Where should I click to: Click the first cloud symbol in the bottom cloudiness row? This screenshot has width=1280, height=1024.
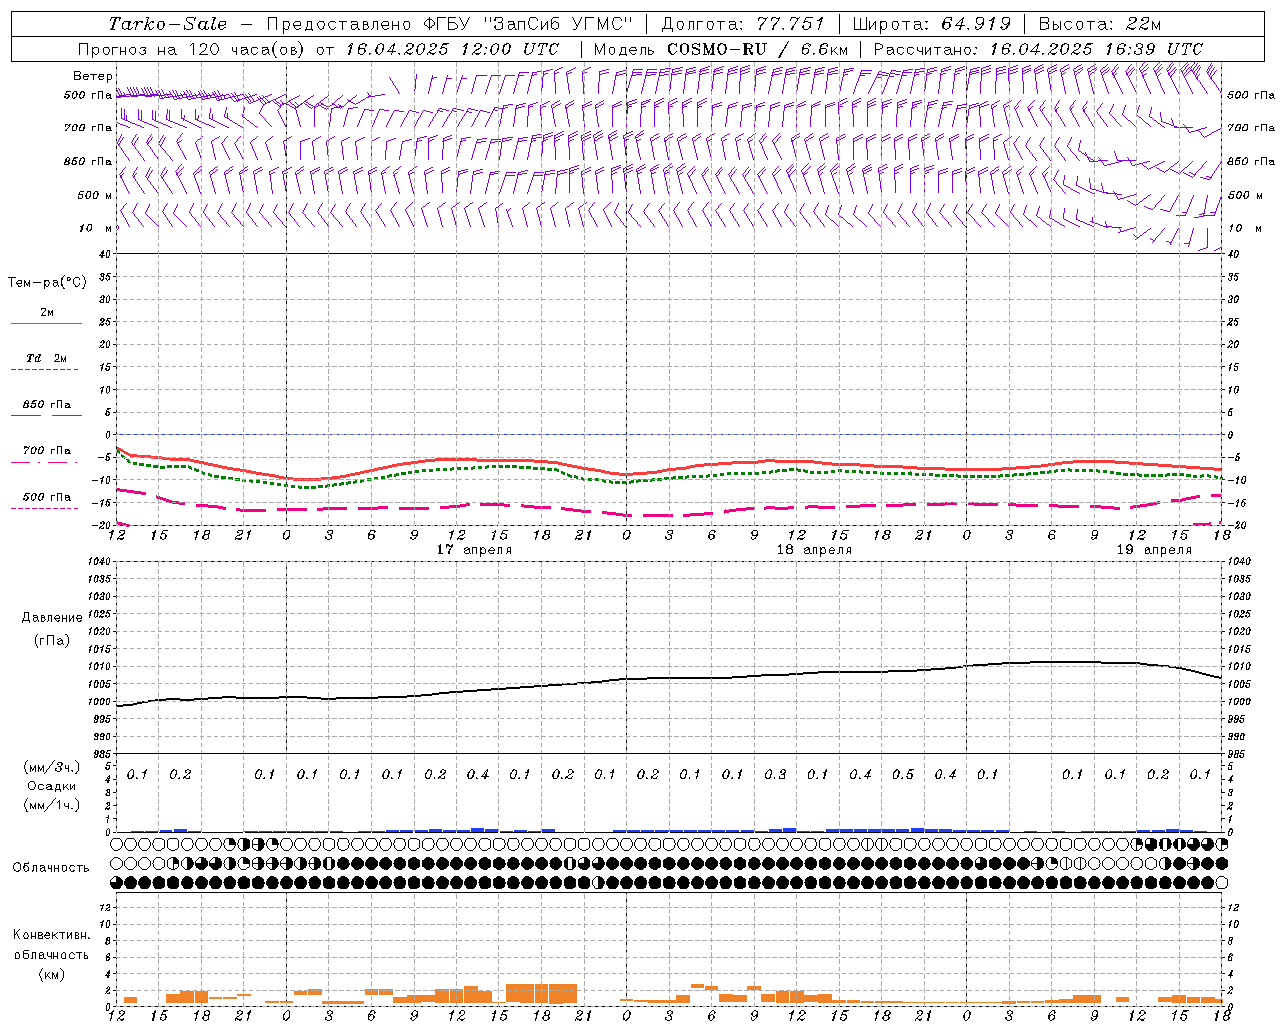[117, 883]
